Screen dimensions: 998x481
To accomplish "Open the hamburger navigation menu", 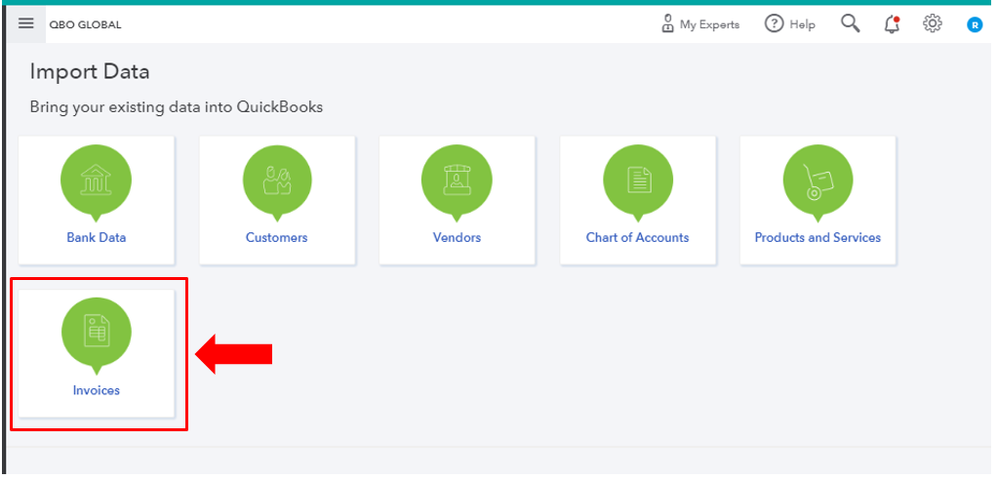I will (x=26, y=24).
